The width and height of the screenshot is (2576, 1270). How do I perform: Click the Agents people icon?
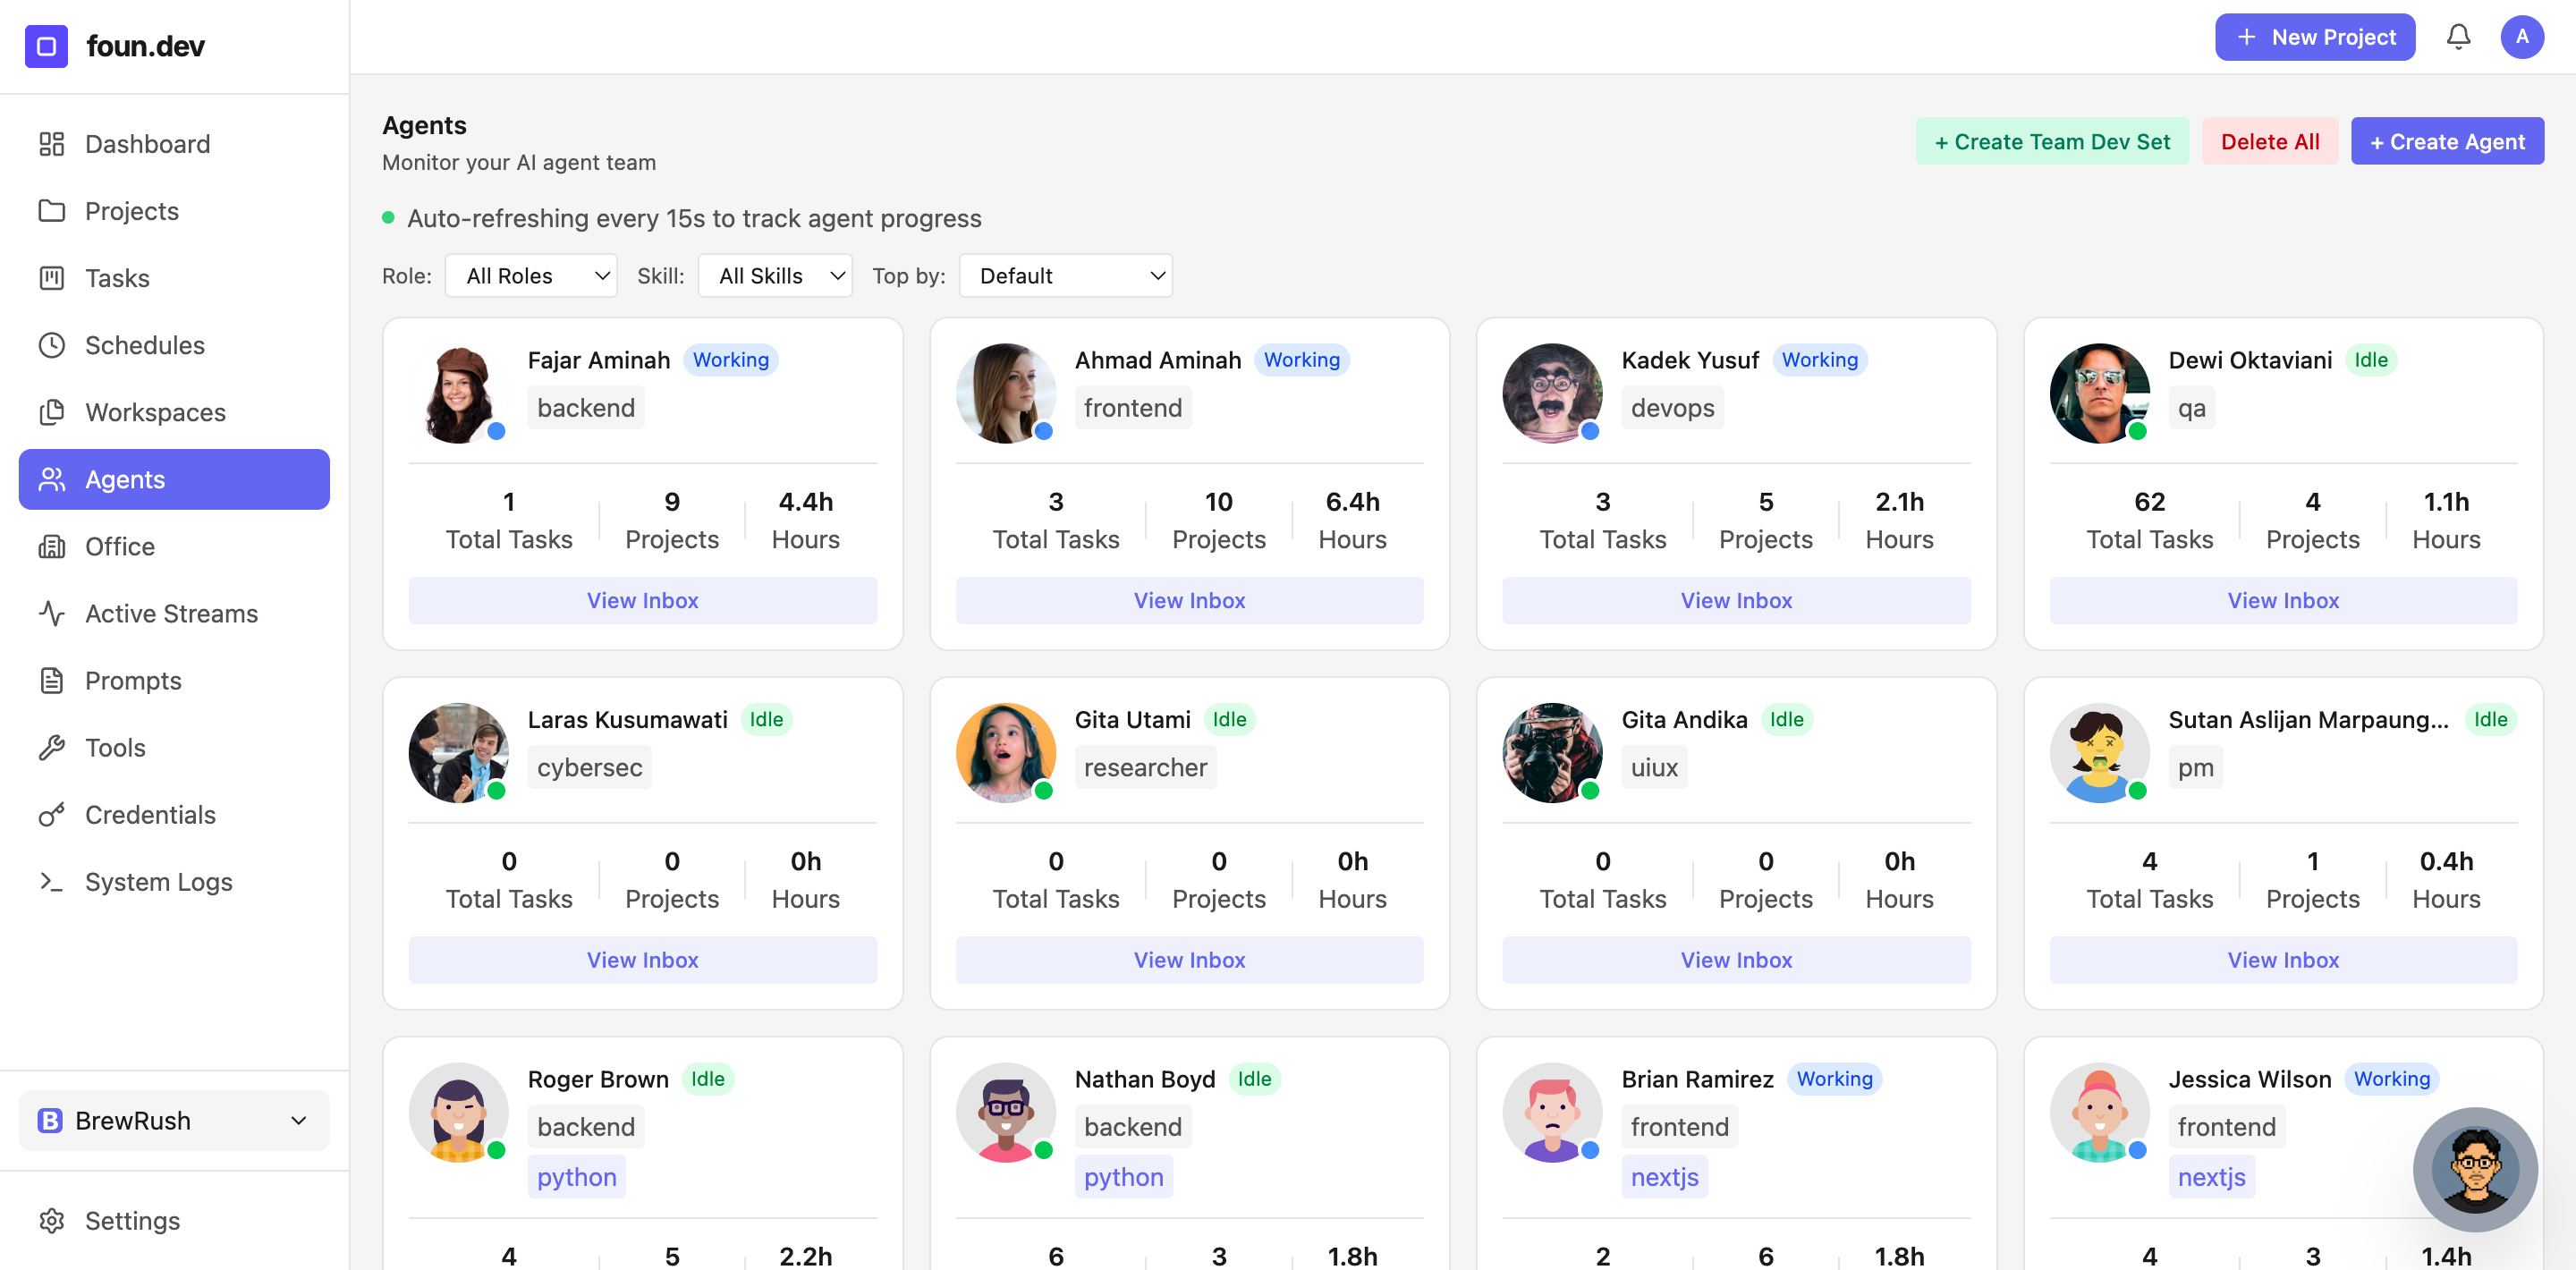[52, 479]
